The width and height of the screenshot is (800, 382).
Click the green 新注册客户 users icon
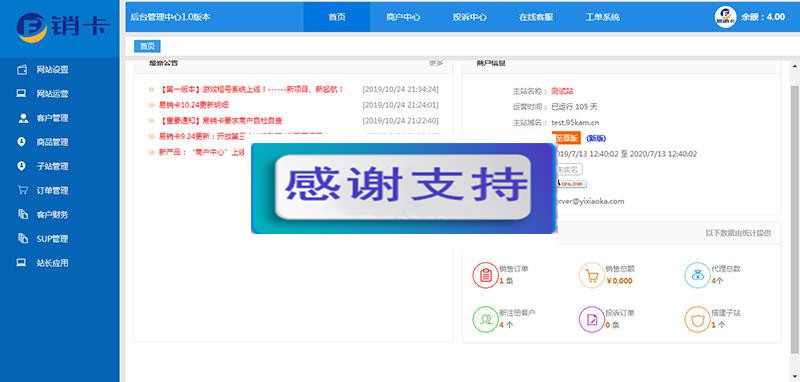click(x=485, y=319)
